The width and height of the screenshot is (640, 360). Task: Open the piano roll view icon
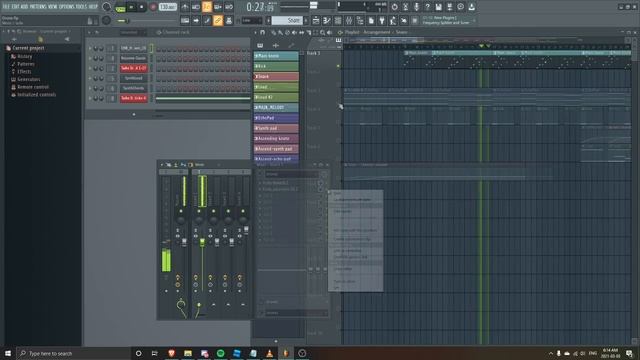327,20
